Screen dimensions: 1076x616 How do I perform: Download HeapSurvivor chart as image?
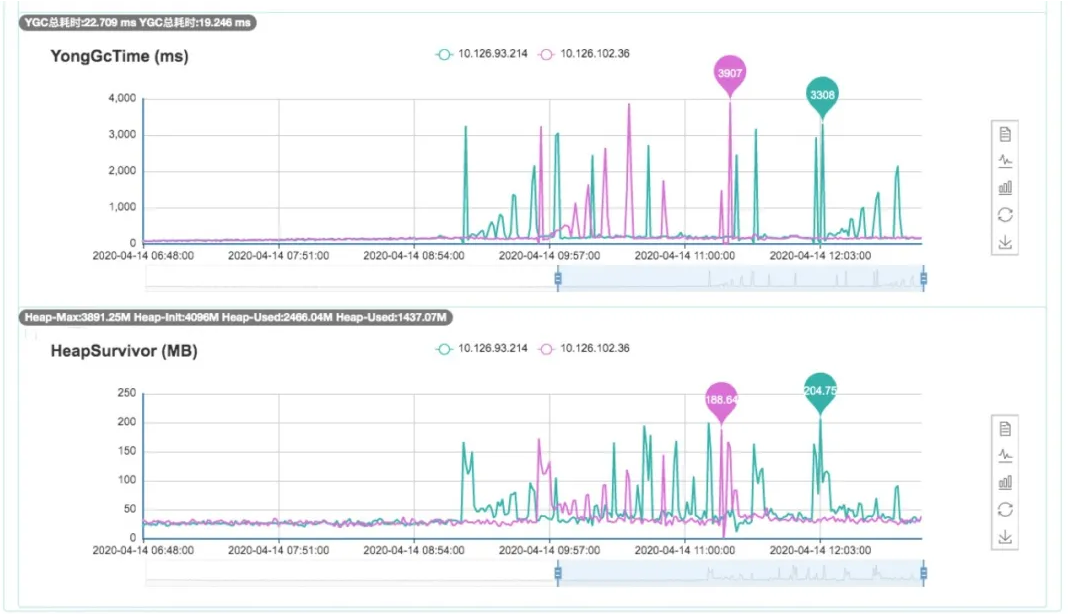click(x=1005, y=536)
